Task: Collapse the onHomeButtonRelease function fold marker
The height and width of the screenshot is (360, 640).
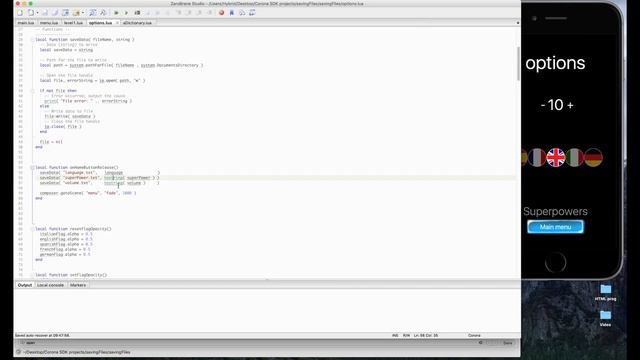Action: point(32,167)
